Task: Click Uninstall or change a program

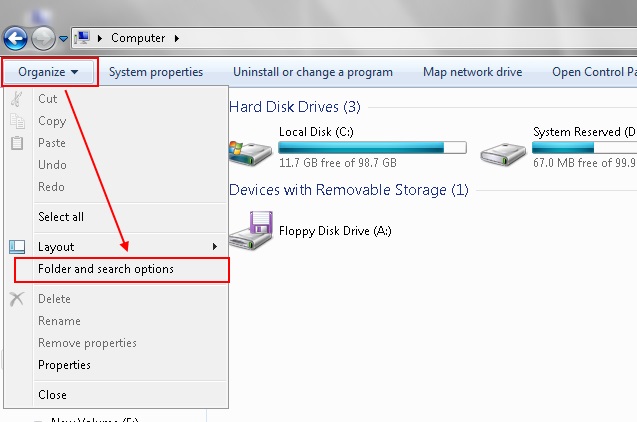Action: click(x=313, y=72)
